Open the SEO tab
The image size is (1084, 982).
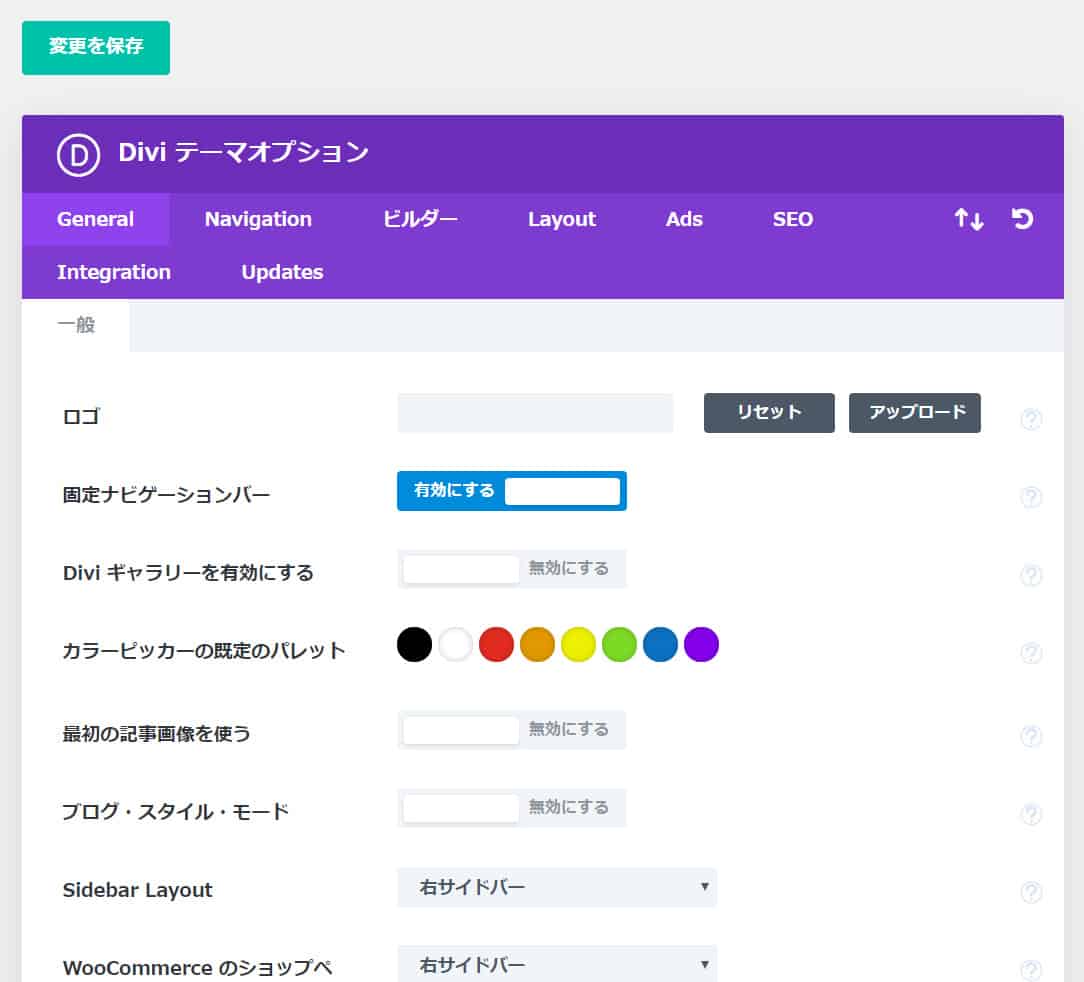(x=792, y=219)
